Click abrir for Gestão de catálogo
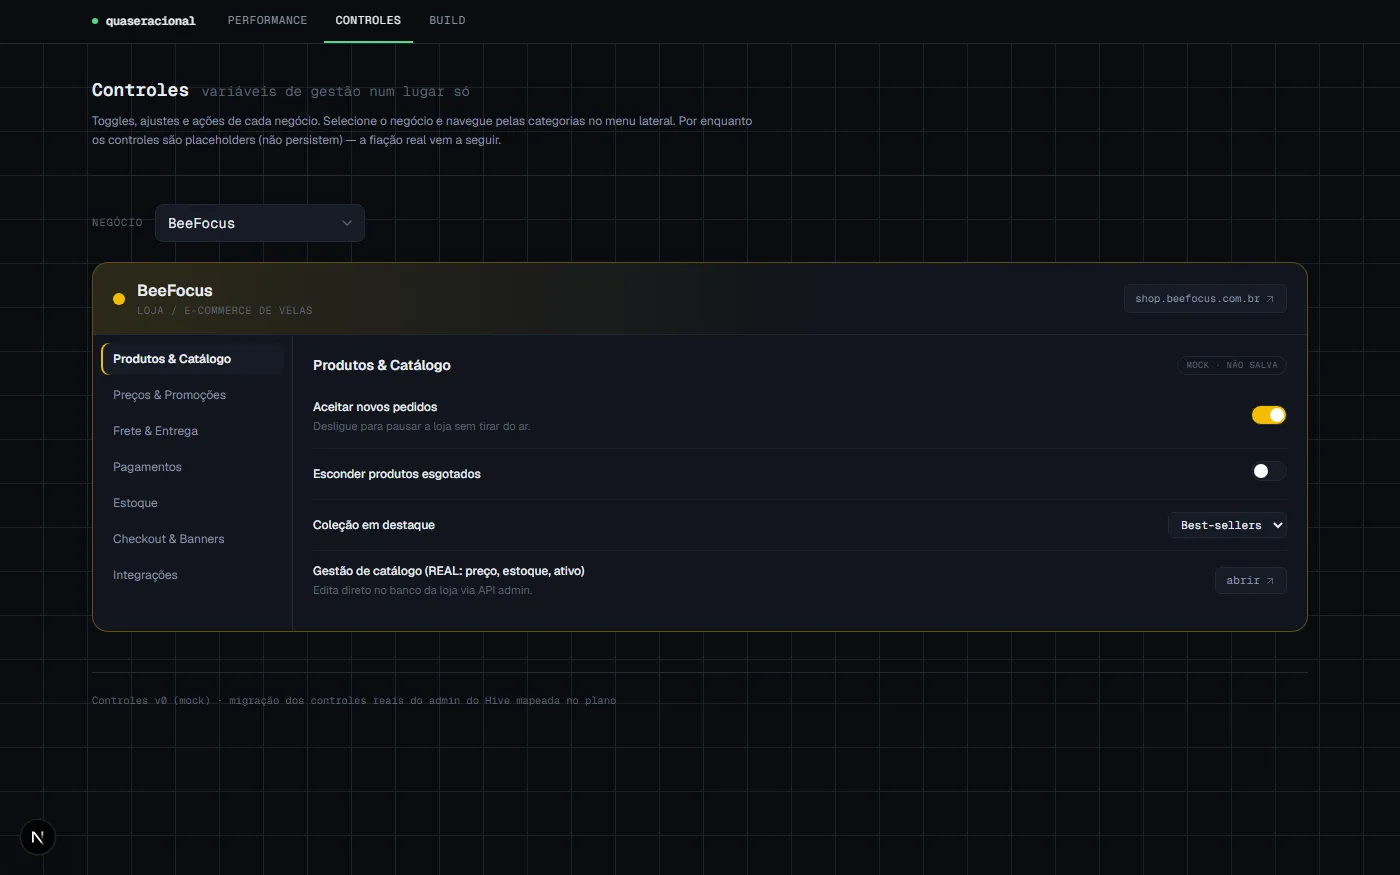Viewport: 1400px width, 875px height. [x=1250, y=580]
